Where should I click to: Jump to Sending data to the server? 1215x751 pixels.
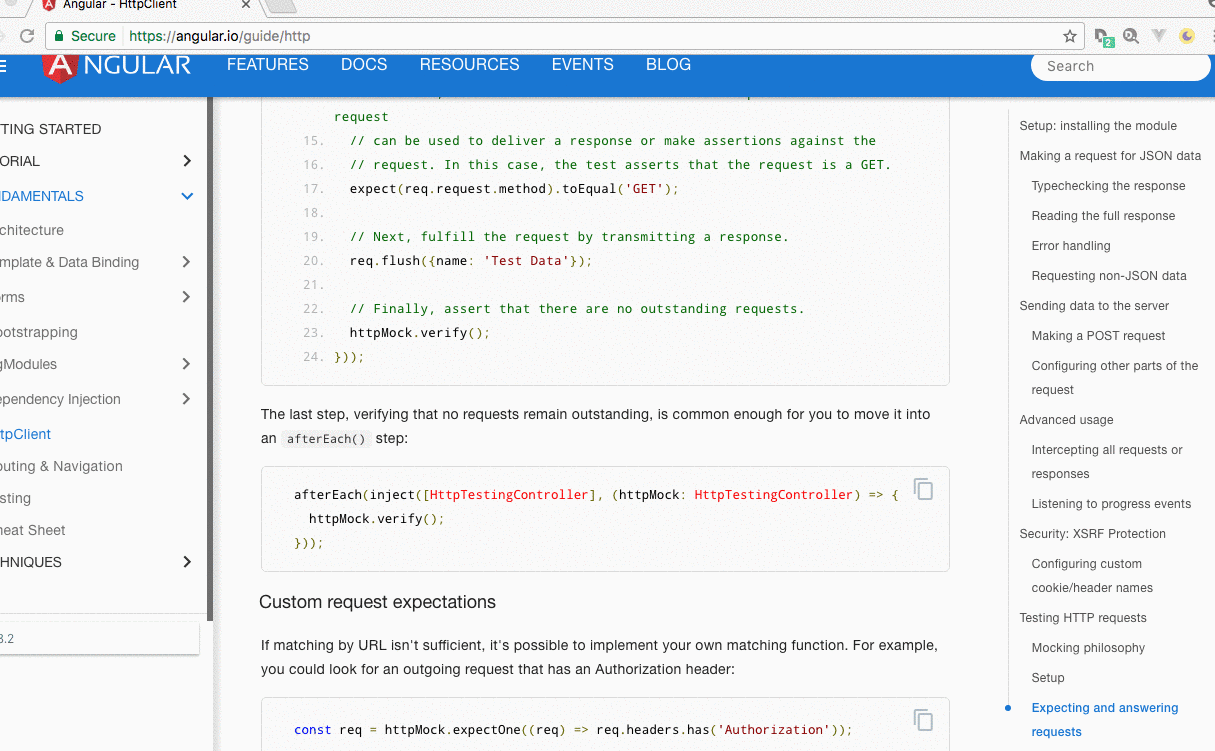(1094, 306)
